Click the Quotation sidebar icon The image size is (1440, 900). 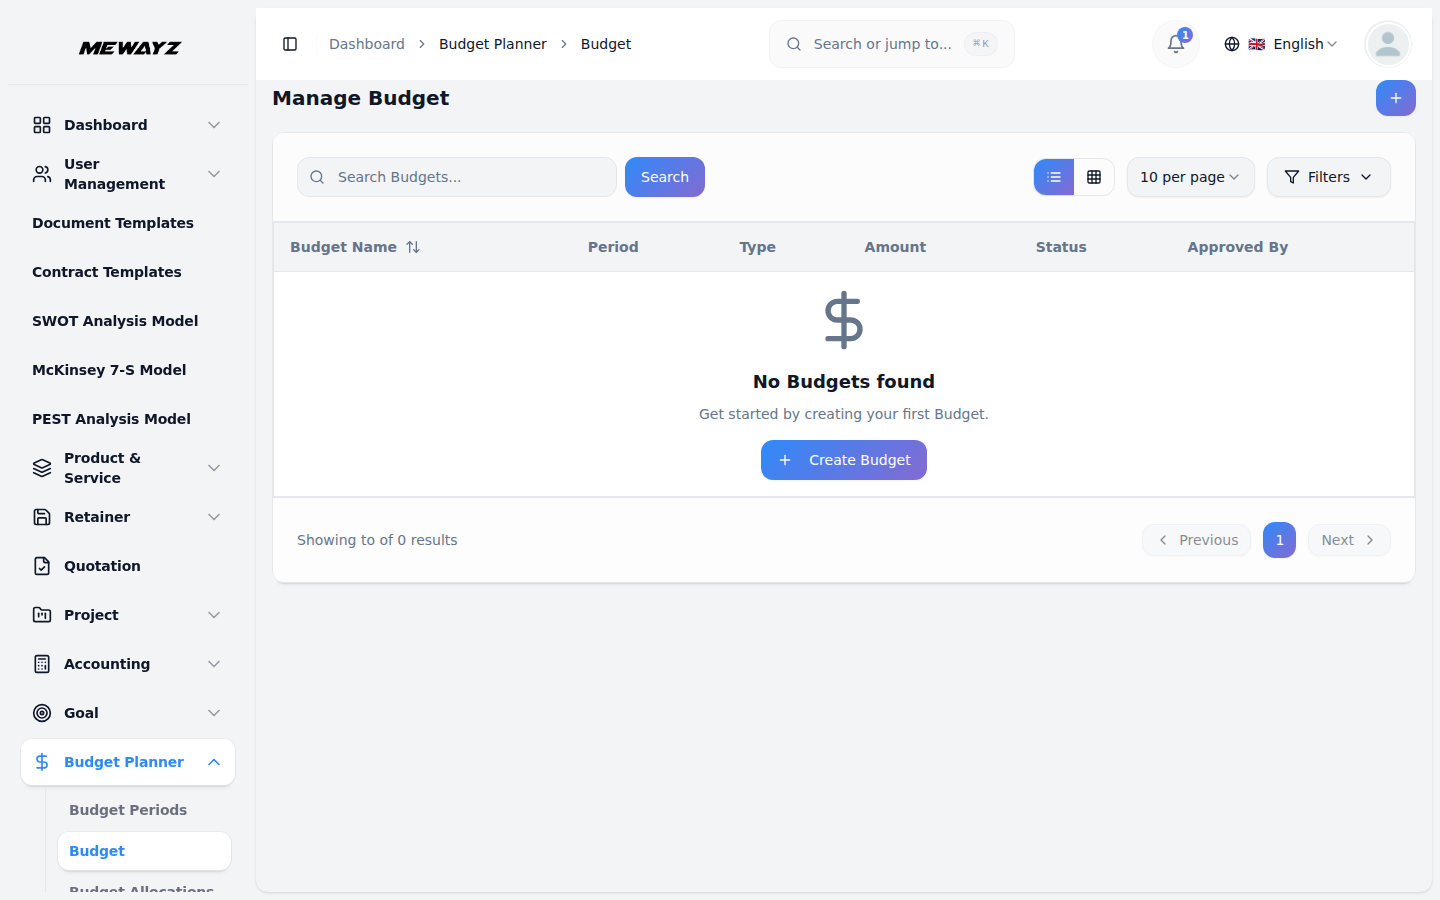click(x=42, y=566)
